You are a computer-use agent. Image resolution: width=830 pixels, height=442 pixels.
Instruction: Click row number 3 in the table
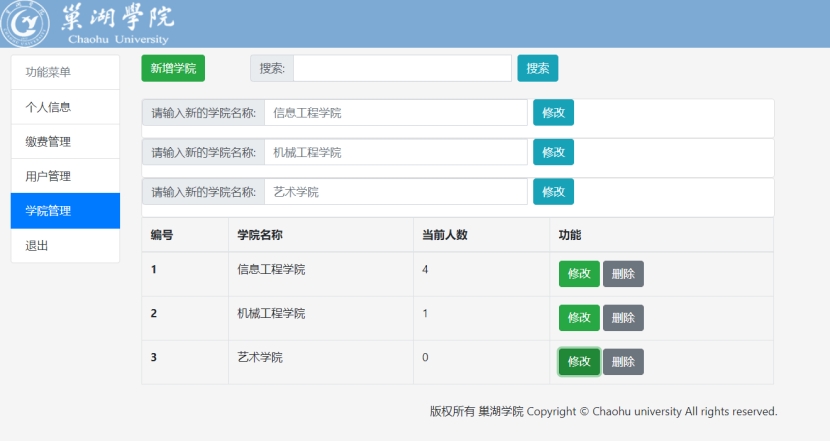154,357
